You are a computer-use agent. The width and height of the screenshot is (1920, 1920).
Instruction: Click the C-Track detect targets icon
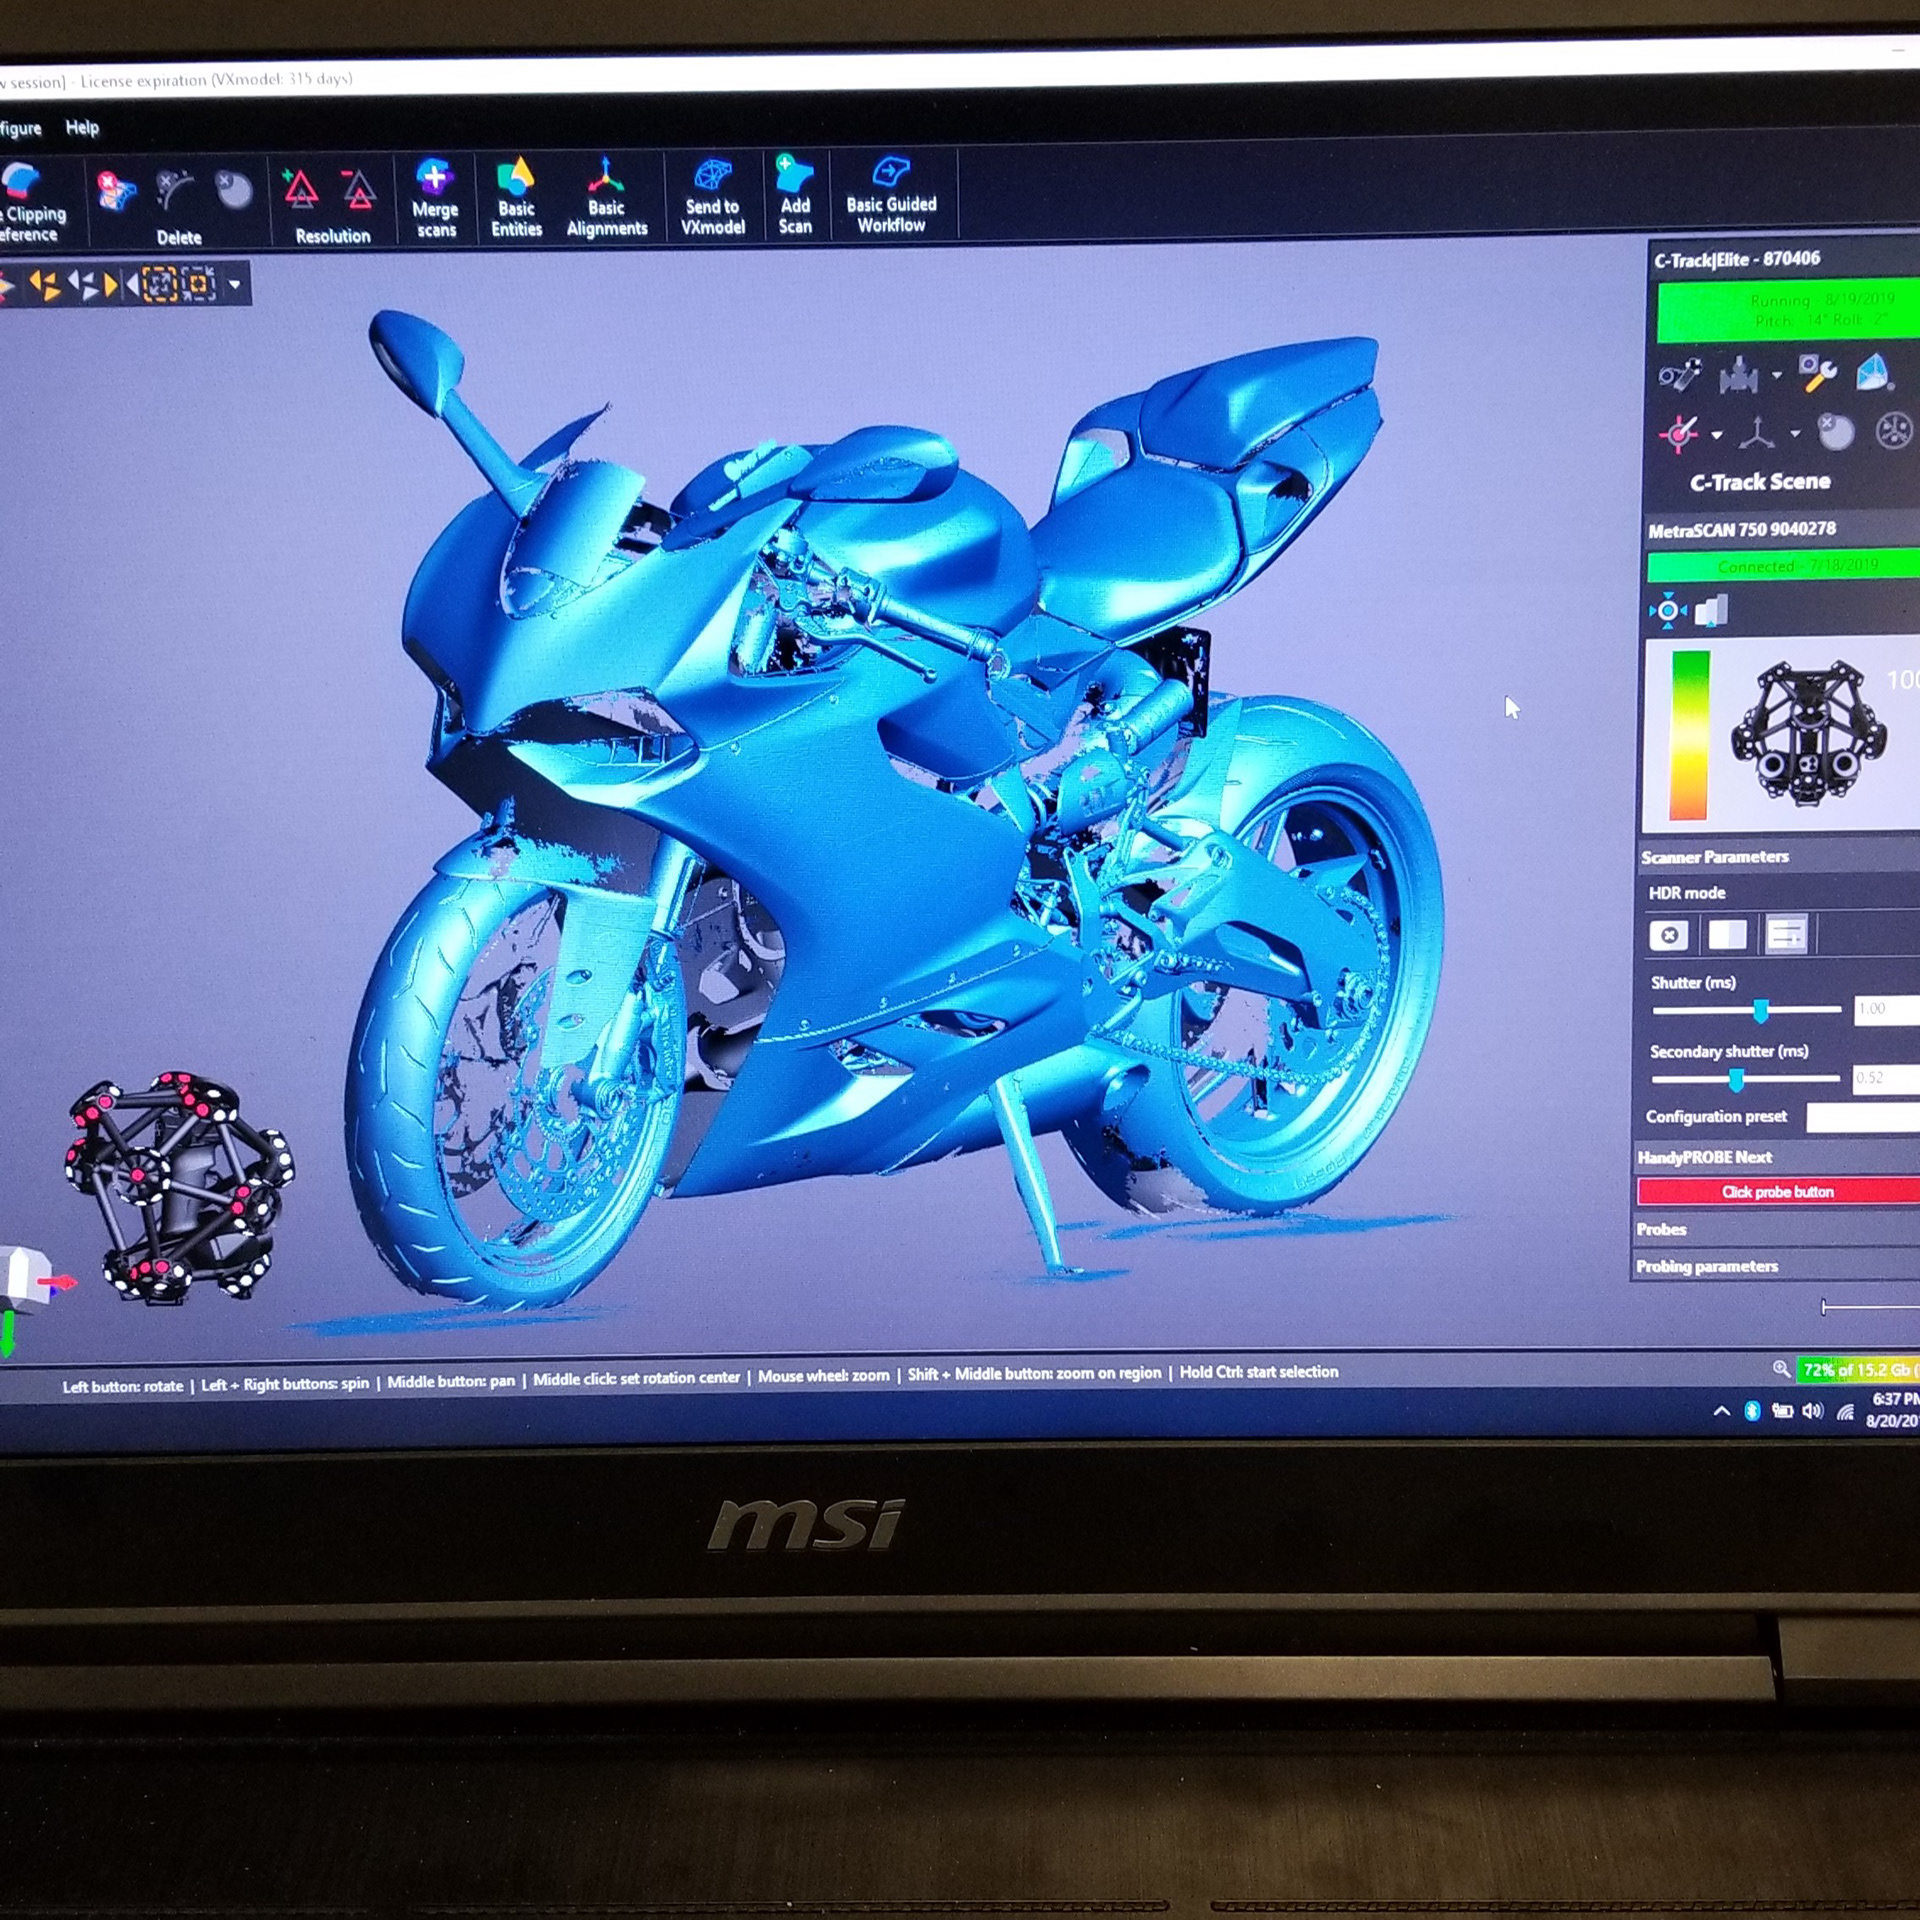click(1679, 376)
